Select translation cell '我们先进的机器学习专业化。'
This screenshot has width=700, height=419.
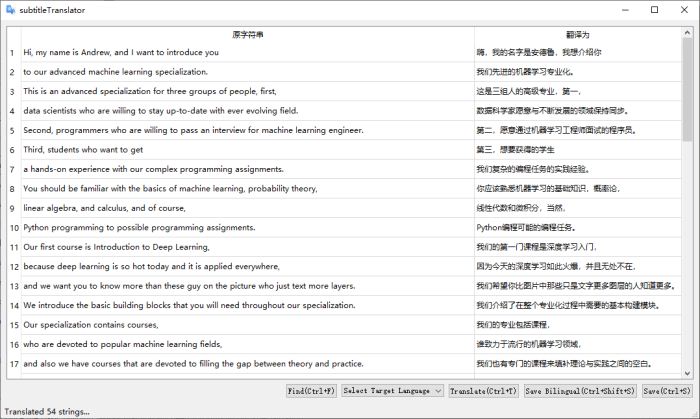click(578, 72)
